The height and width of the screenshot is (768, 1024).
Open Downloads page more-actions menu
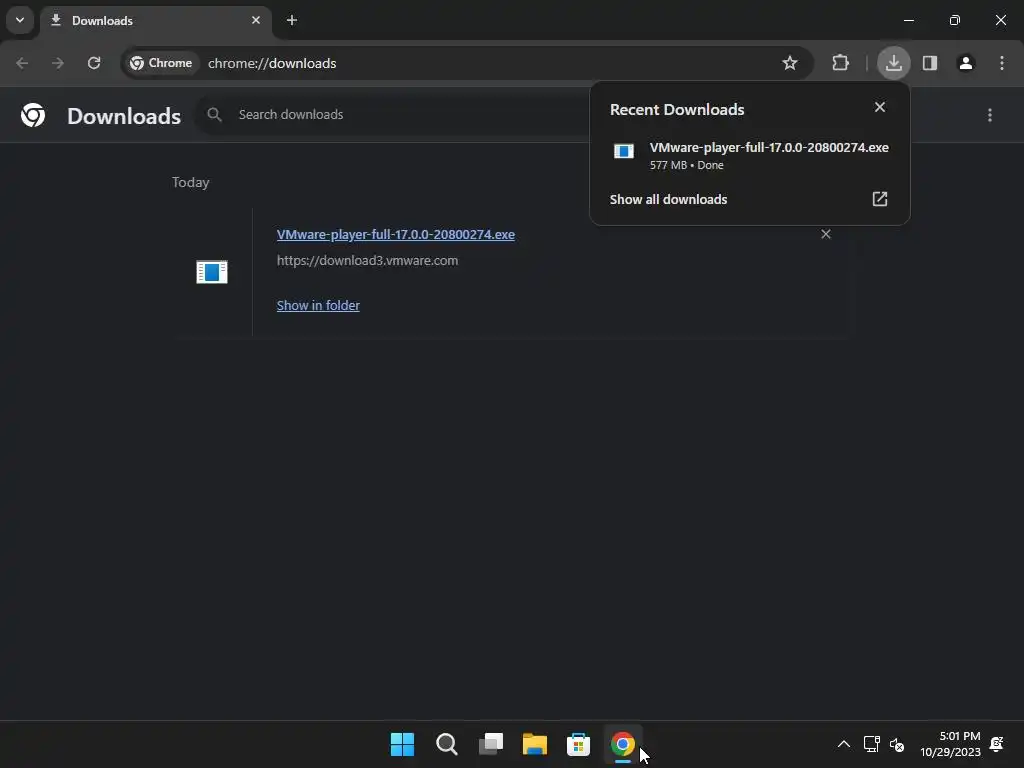coord(990,115)
